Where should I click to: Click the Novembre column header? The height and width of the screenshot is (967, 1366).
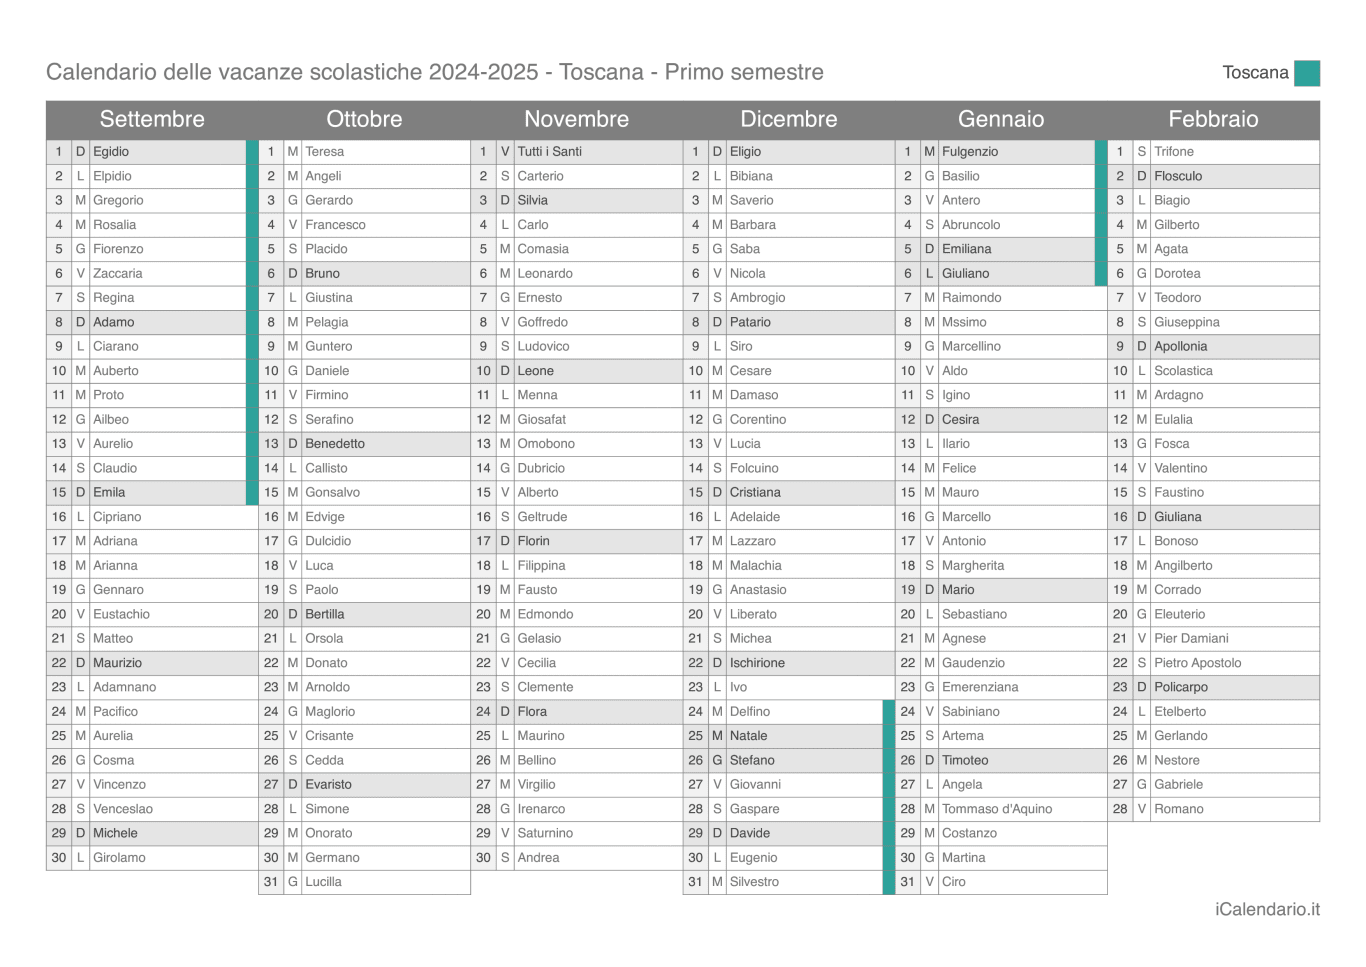pos(576,119)
